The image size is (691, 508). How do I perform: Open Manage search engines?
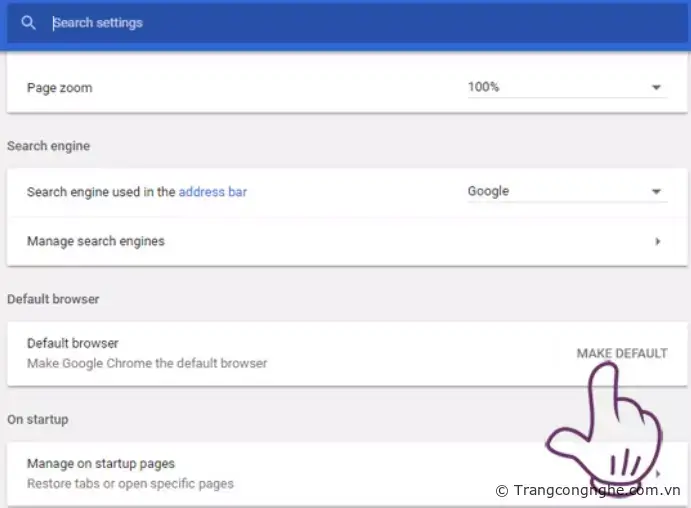(x=96, y=241)
